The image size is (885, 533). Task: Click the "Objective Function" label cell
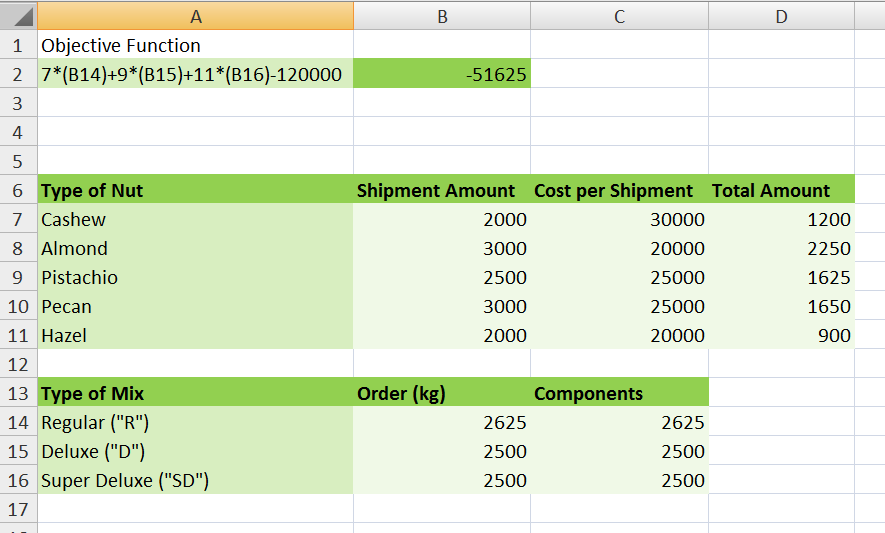pos(195,45)
